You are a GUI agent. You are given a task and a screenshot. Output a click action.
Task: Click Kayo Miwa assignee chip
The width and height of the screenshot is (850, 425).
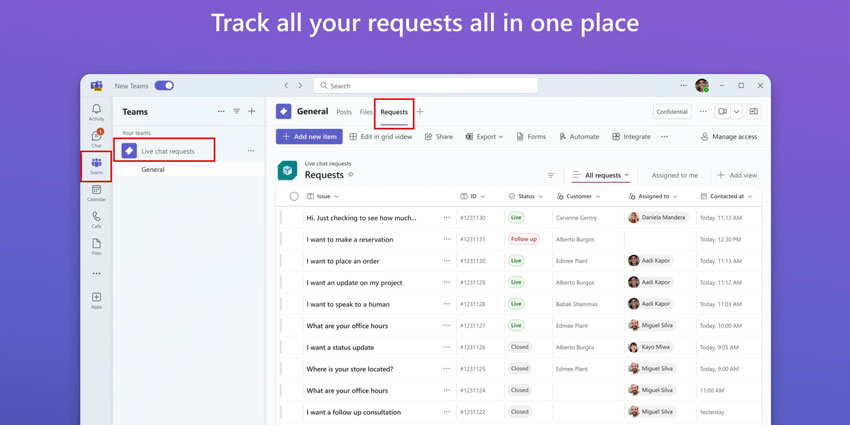(650, 347)
